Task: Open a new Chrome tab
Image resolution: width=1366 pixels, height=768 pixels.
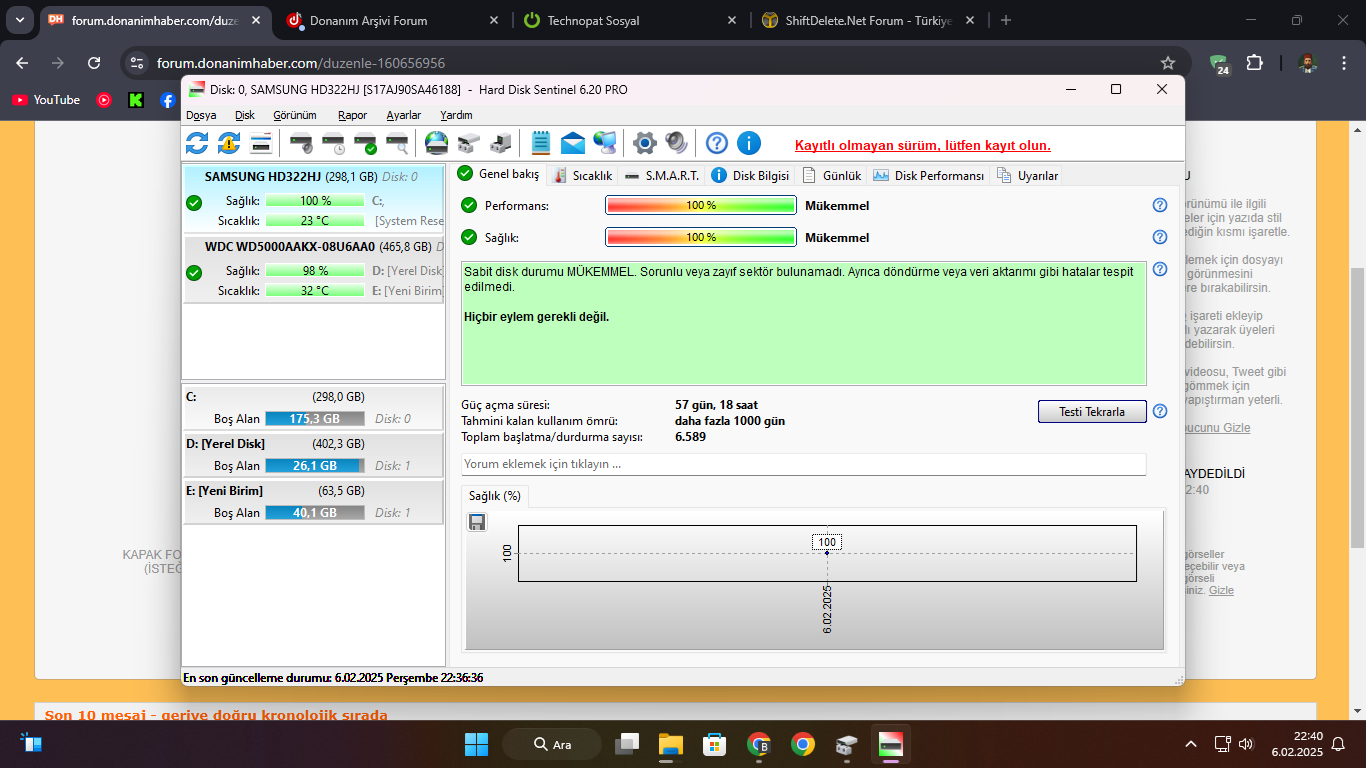Action: pyautogui.click(x=1006, y=20)
